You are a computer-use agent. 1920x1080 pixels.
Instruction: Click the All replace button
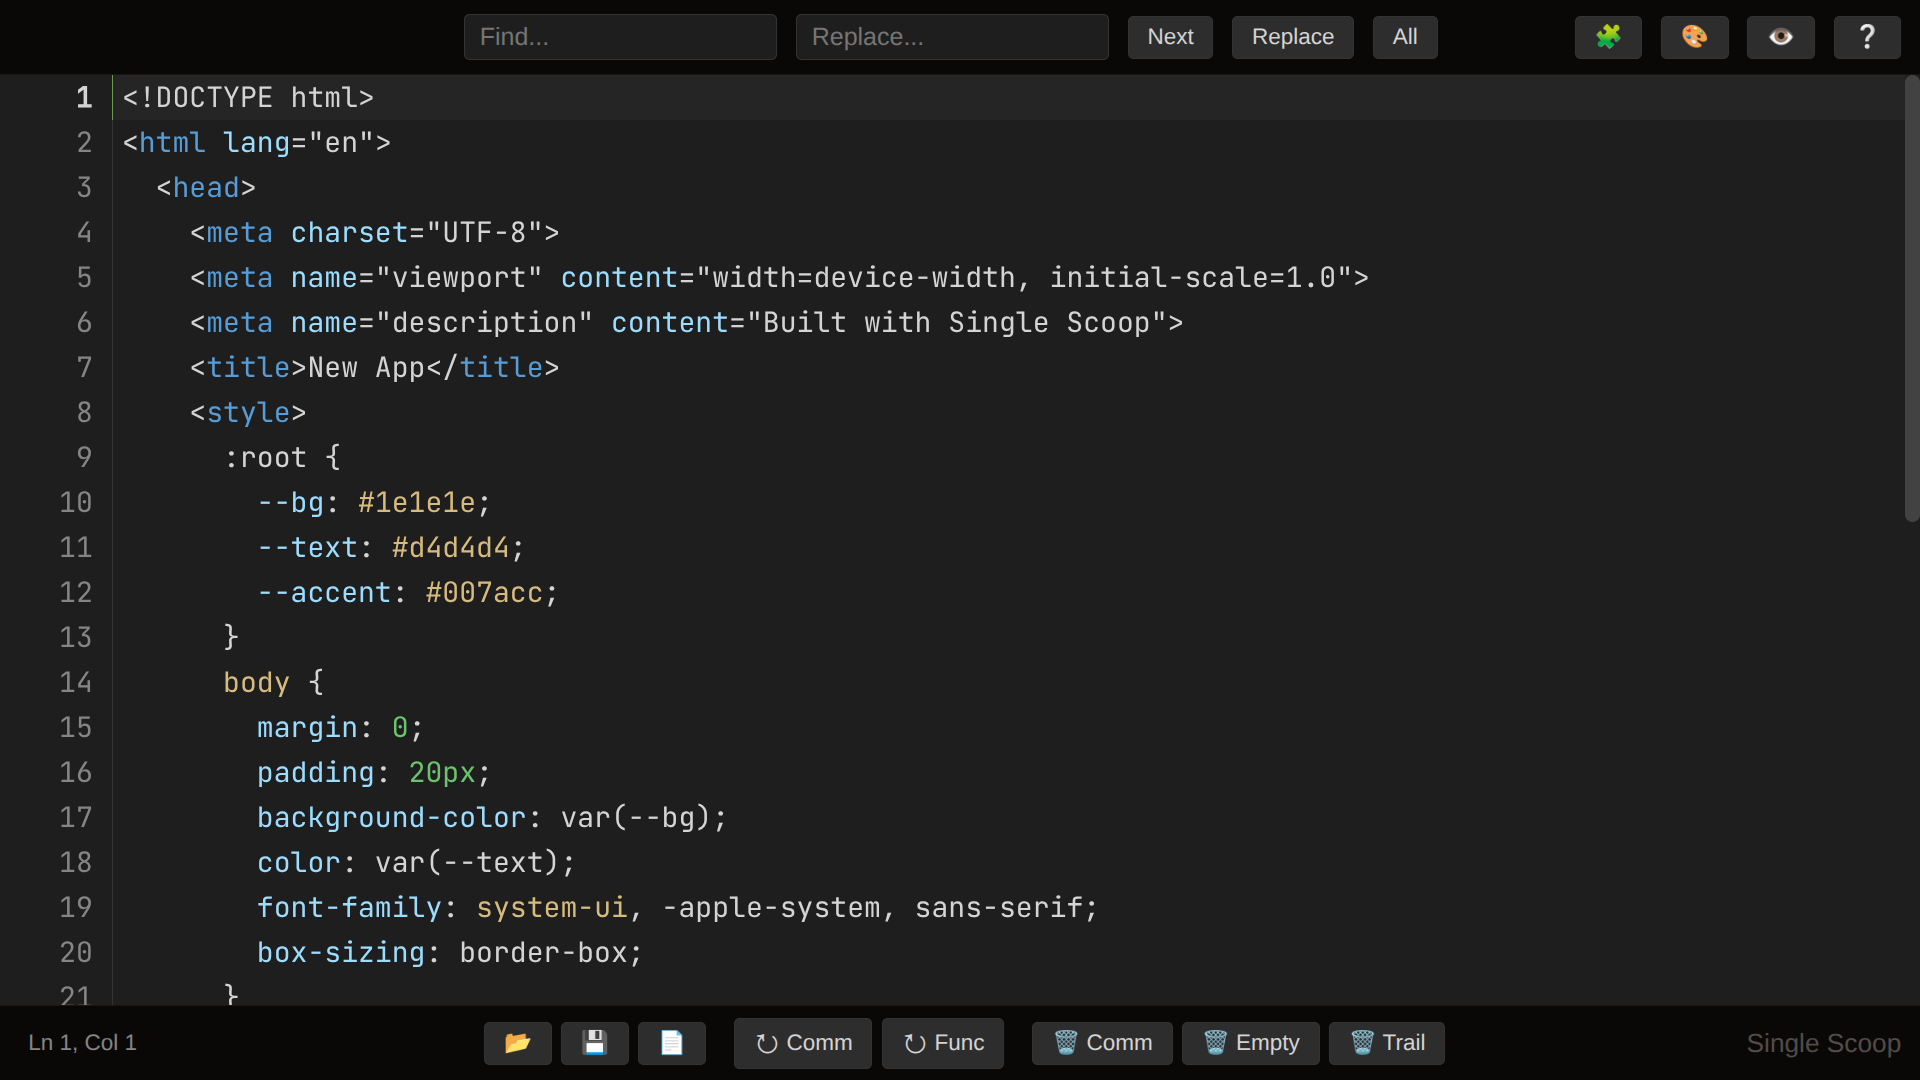pyautogui.click(x=1404, y=37)
